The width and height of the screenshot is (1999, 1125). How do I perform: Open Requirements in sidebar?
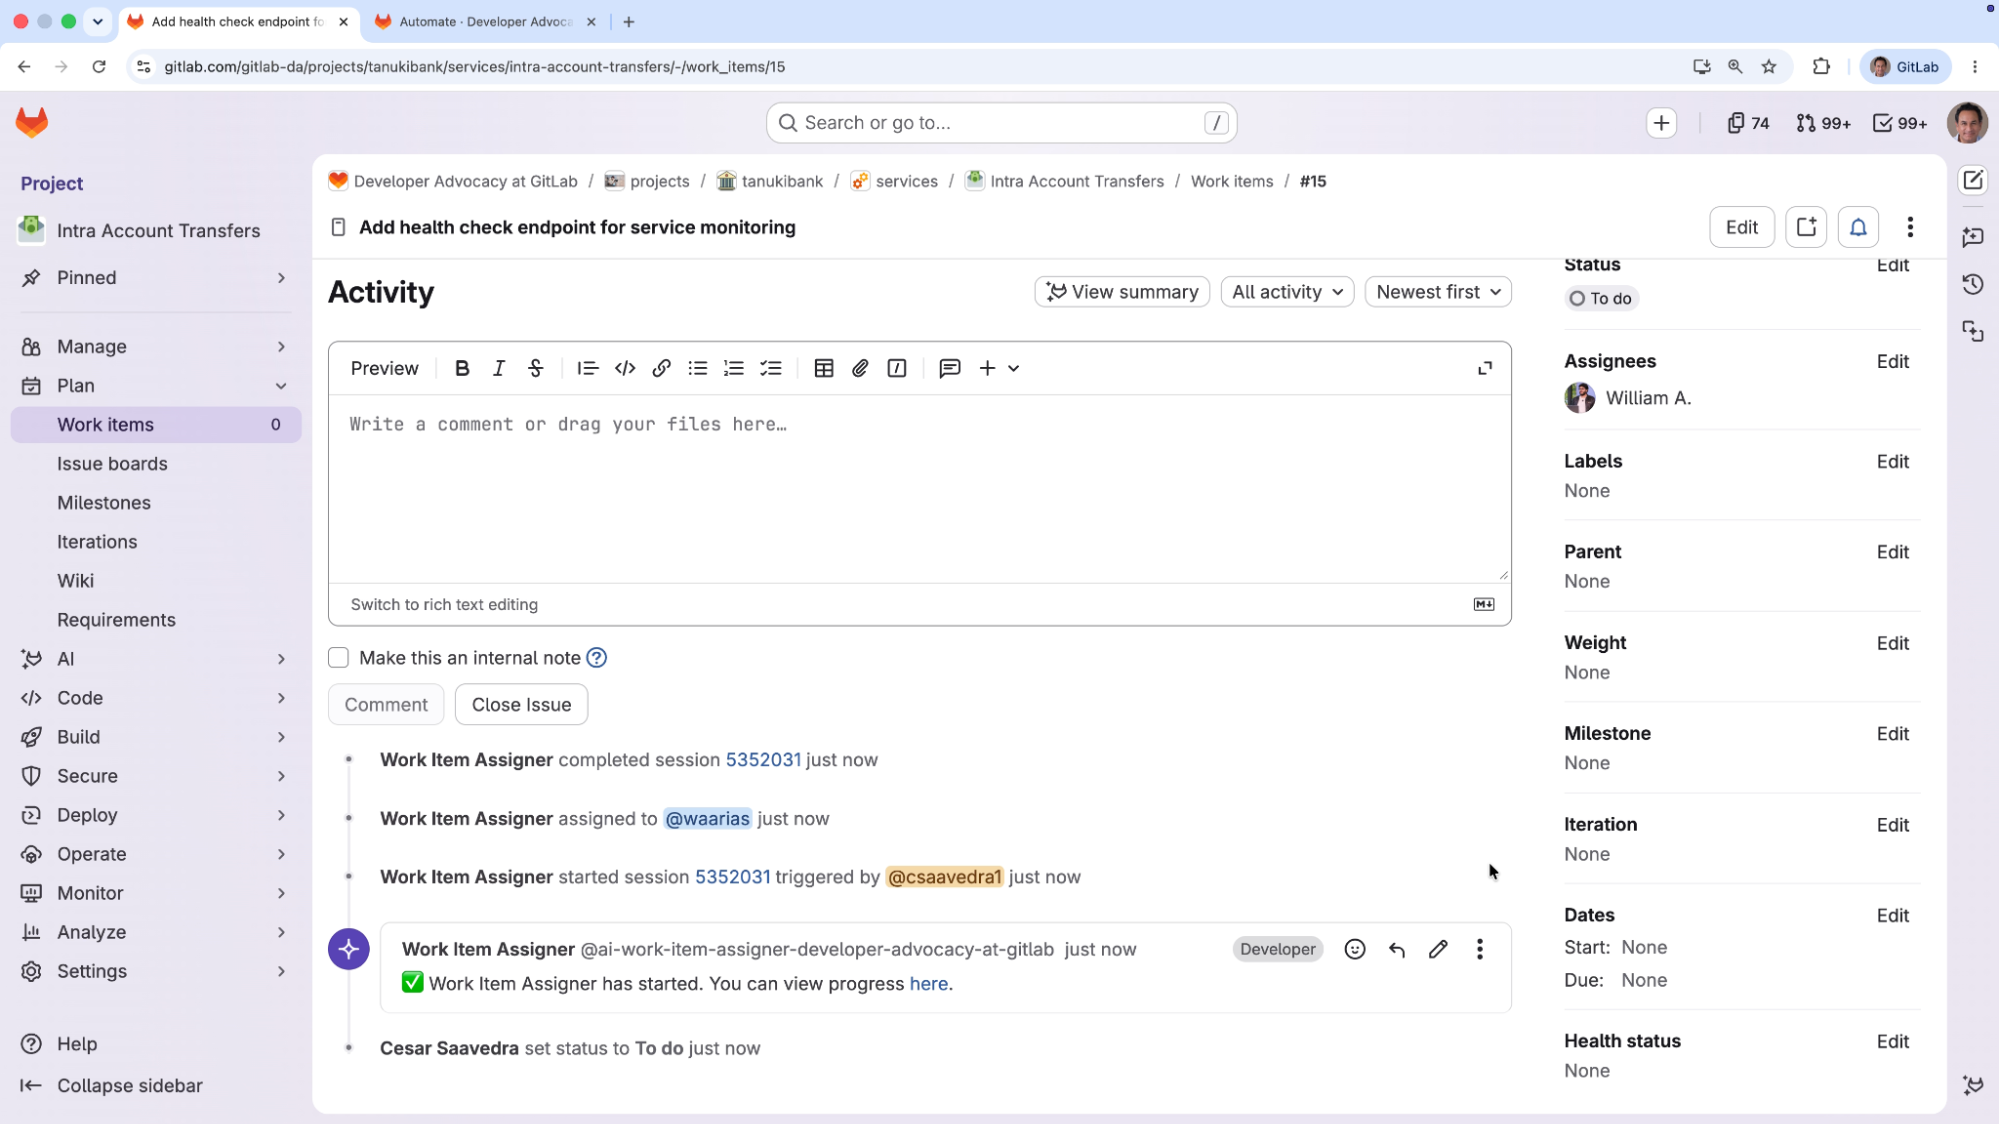(x=156, y=620)
